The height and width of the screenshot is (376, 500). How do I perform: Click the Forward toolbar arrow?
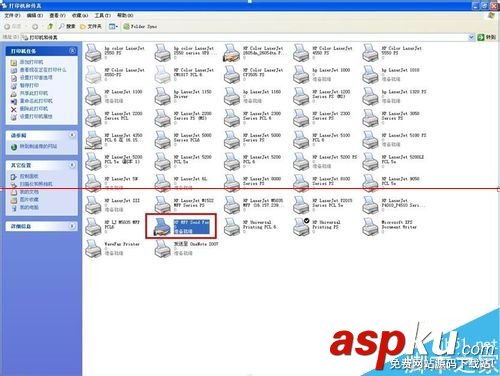tap(35, 26)
